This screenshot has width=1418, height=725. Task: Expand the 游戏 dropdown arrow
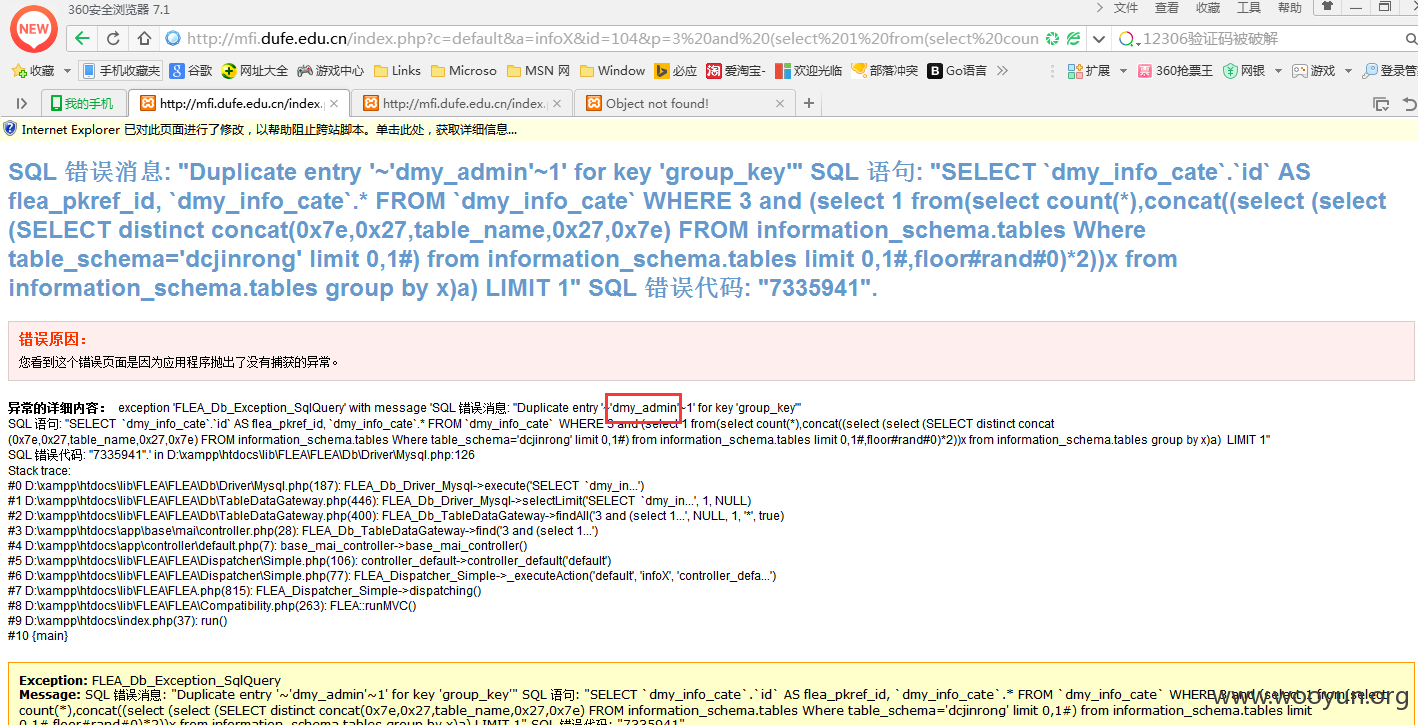point(1348,71)
